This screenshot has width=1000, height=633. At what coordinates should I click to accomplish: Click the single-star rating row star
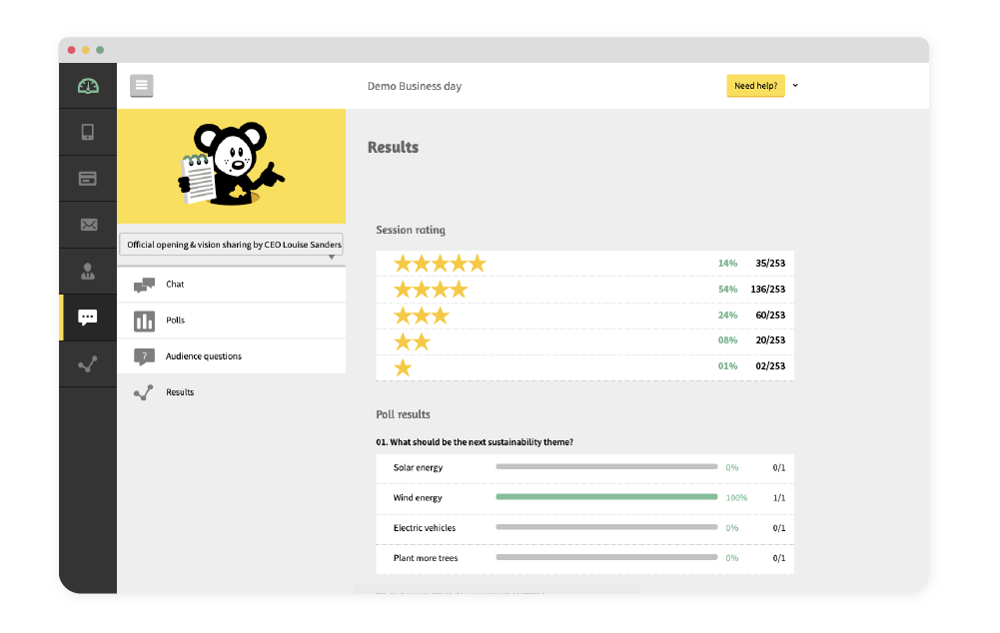pyautogui.click(x=403, y=368)
